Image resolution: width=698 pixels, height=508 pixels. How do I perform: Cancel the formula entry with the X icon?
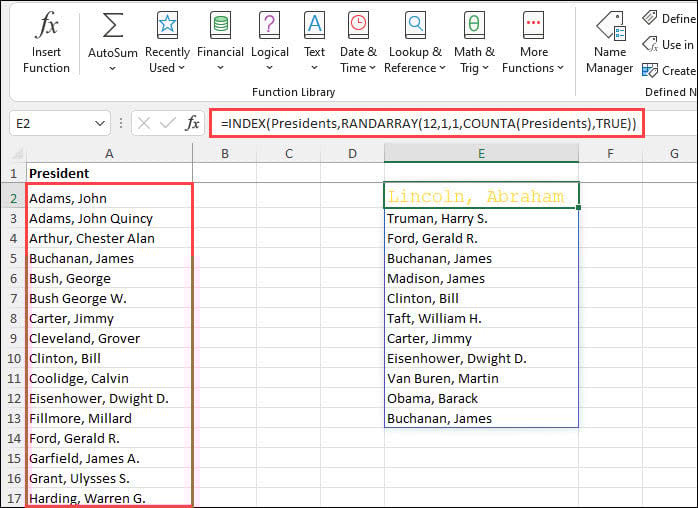click(144, 123)
